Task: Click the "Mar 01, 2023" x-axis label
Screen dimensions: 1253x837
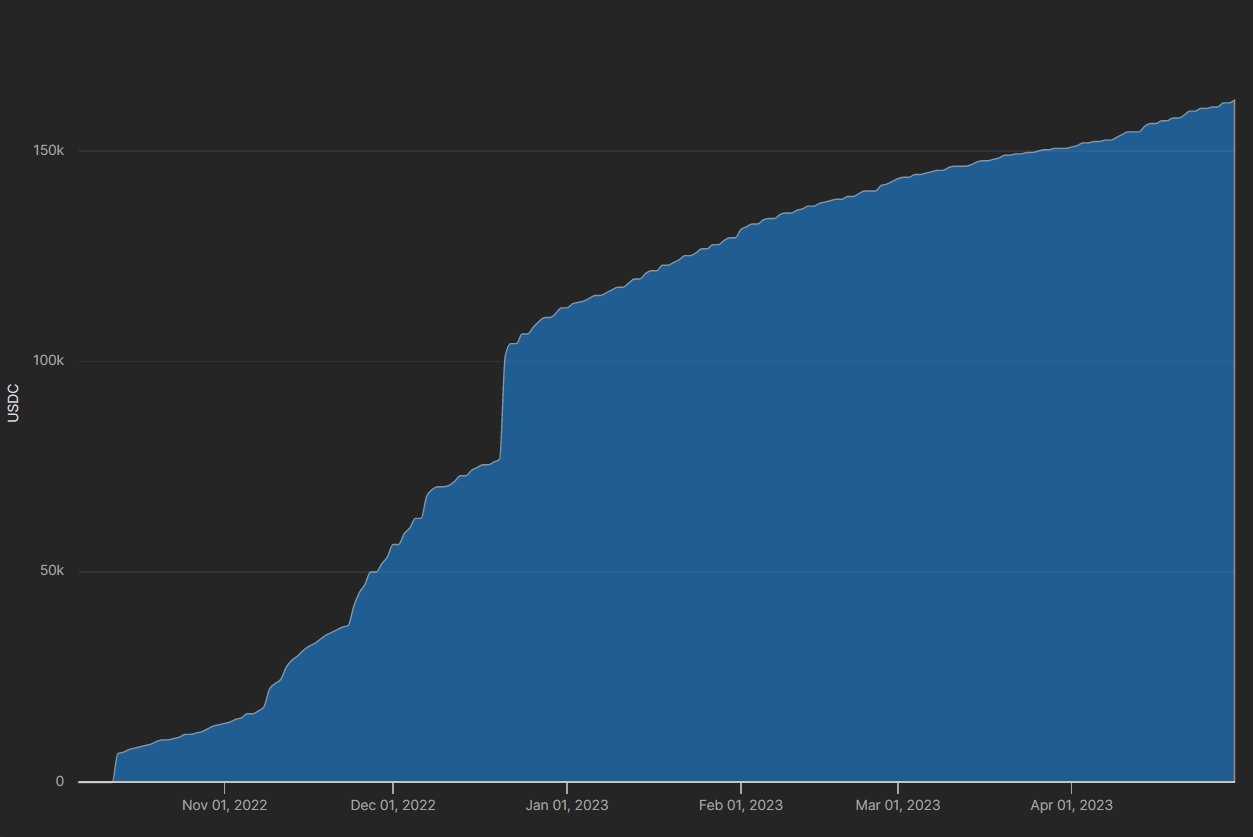Action: point(897,805)
